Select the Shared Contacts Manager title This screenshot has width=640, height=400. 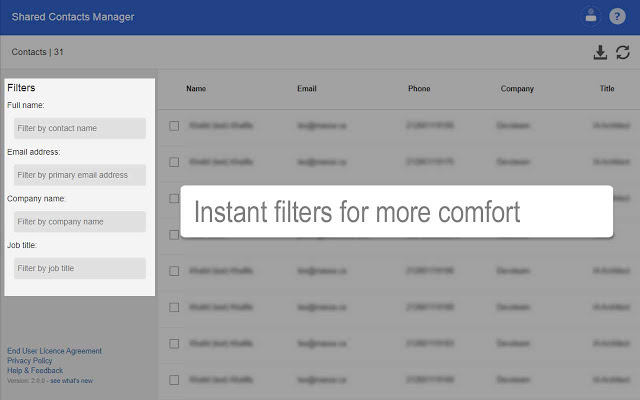[73, 17]
